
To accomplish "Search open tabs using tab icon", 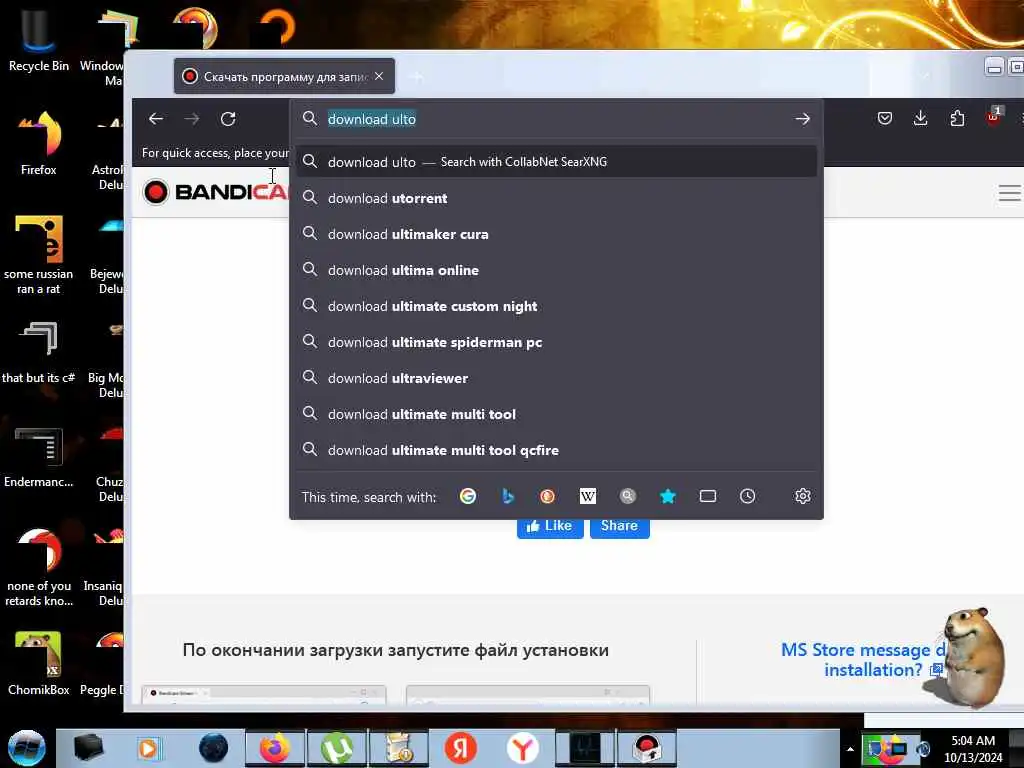I will tap(708, 496).
